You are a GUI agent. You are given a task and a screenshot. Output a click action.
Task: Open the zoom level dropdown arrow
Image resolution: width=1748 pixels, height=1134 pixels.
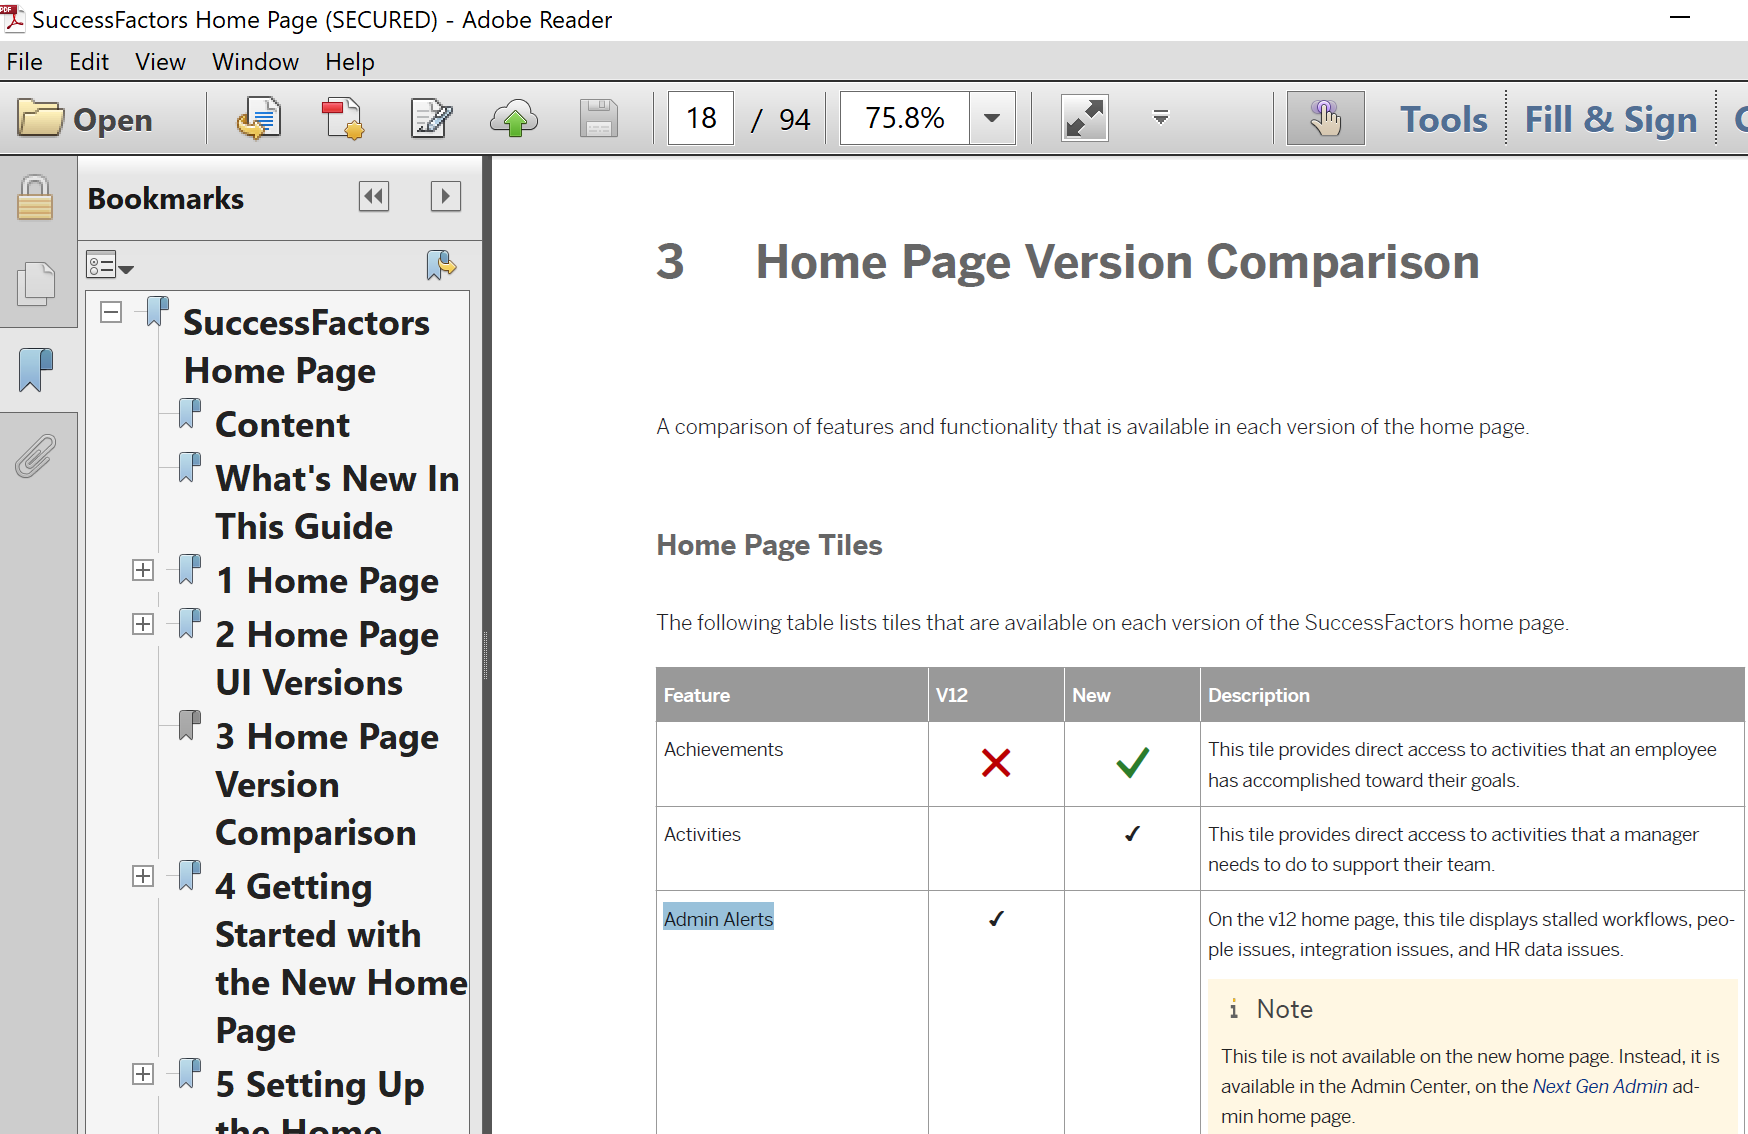tap(992, 118)
